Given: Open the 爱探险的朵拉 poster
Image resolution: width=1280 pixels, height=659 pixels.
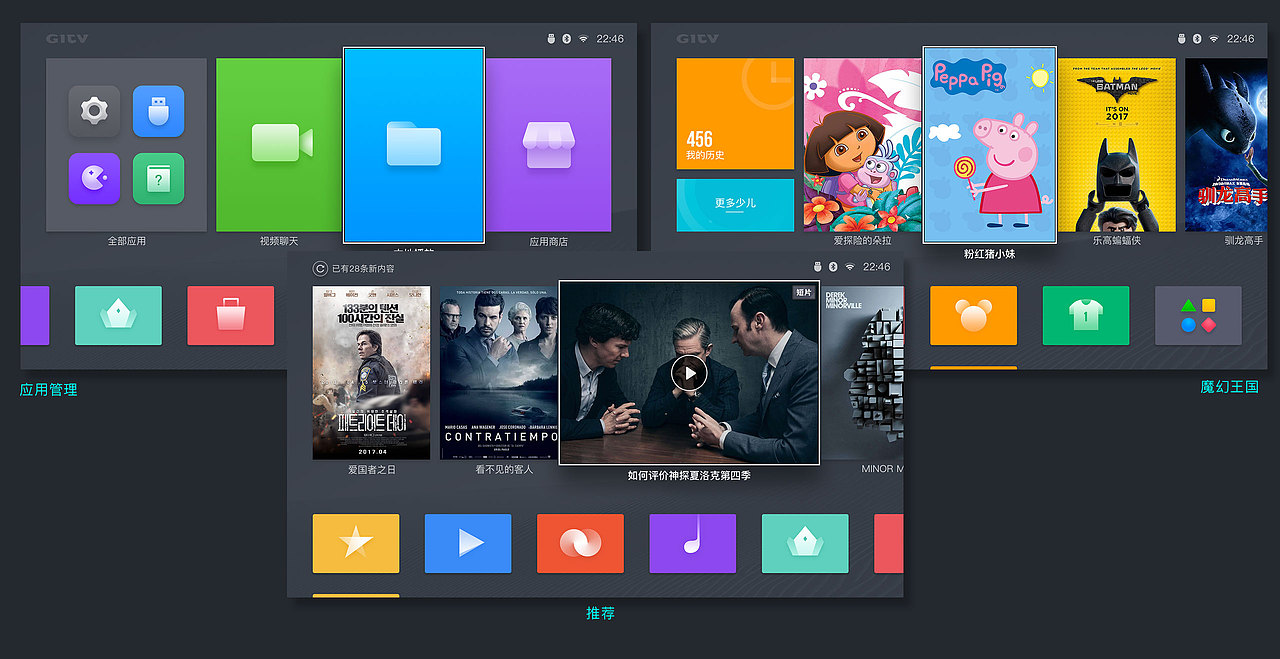Looking at the screenshot, I should 862,144.
